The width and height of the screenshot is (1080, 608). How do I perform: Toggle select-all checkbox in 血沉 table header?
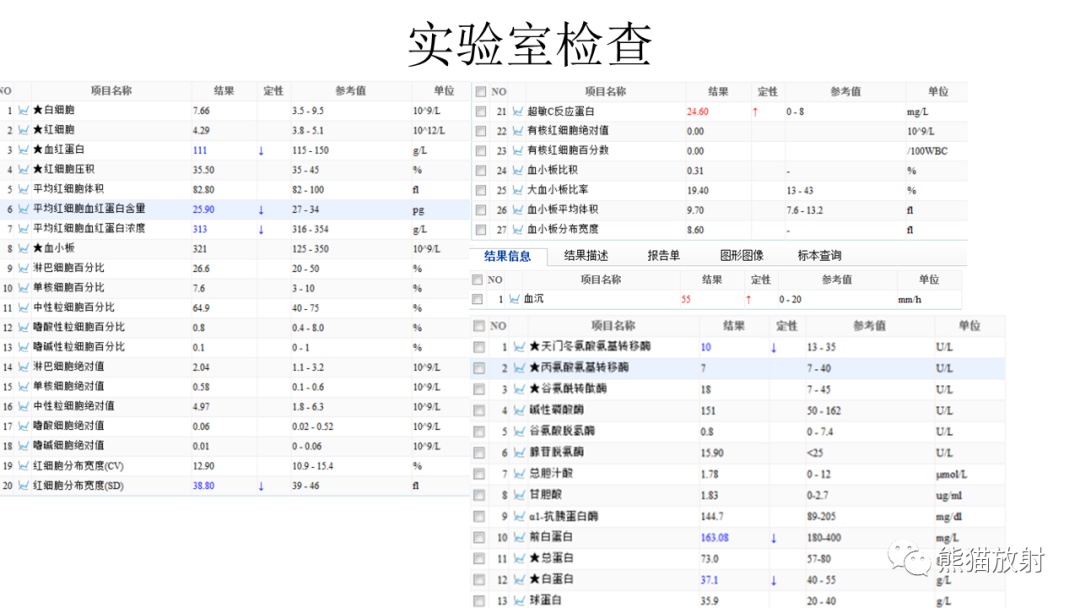tap(477, 280)
